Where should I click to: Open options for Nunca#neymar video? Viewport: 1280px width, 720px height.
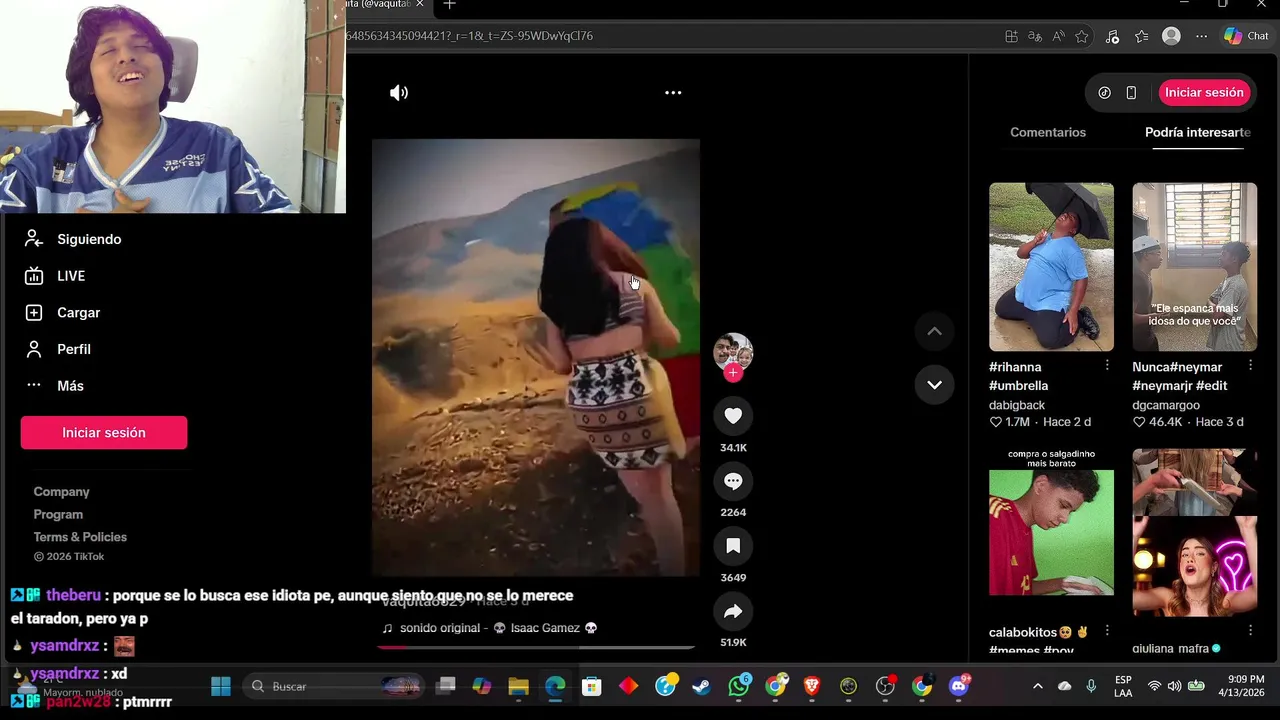click(1249, 366)
